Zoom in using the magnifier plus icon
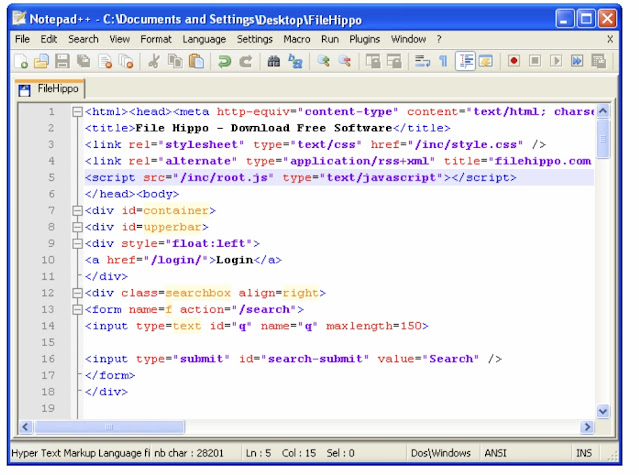Screen dimensions: 639x475 point(324,62)
